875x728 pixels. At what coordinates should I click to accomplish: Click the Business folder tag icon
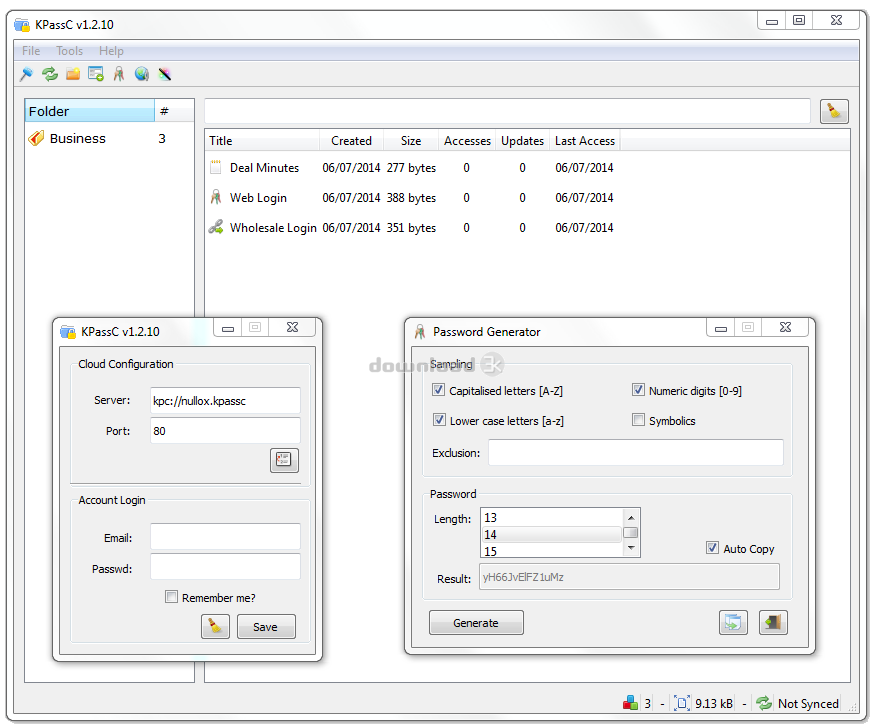36,138
